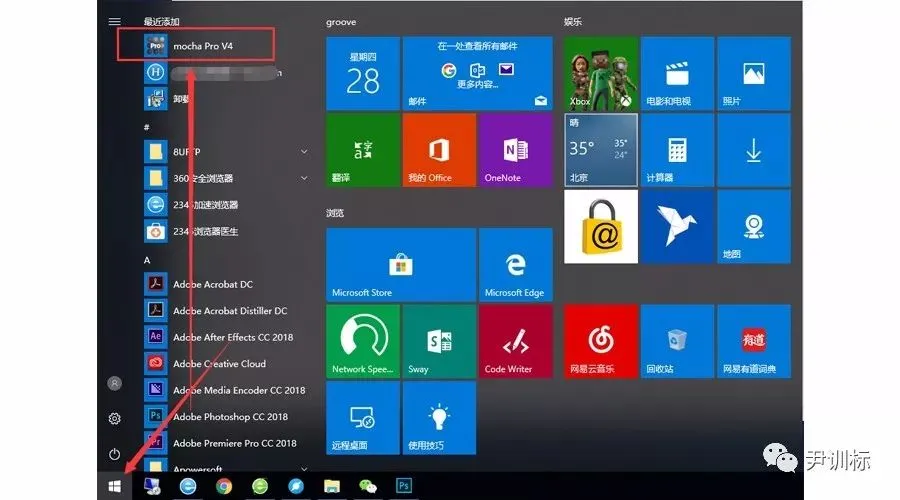Open 2345浏览器医生 in the app list

227,231
